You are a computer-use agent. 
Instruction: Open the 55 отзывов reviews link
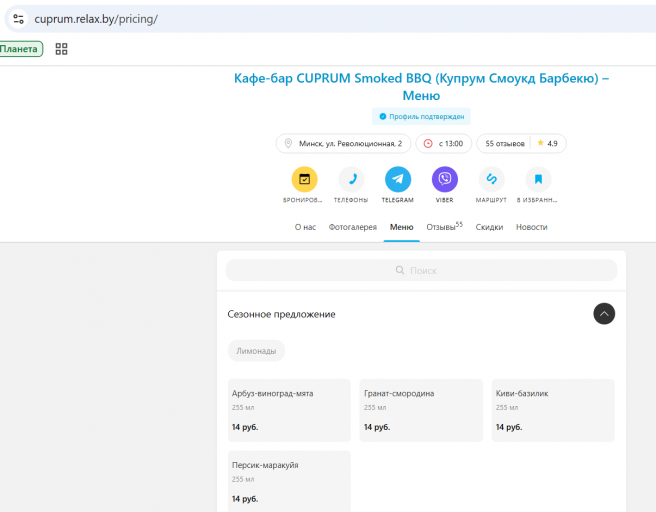pyautogui.click(x=505, y=143)
